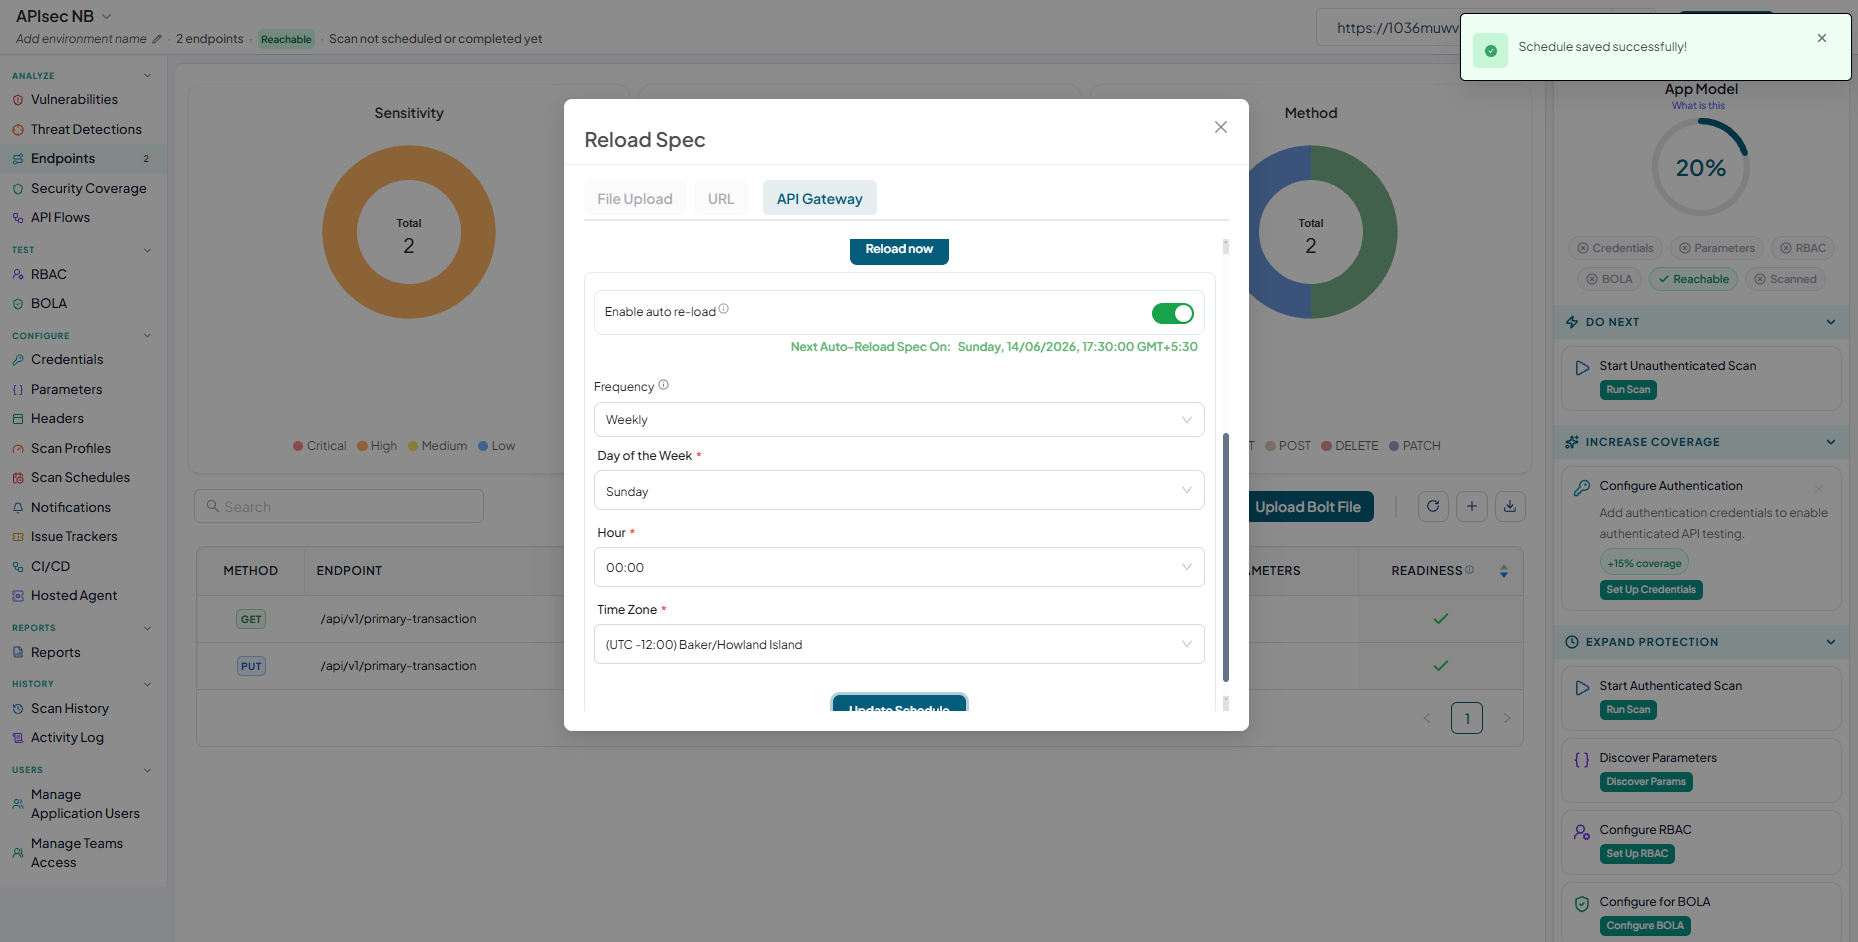Collapse the ANALYZE sidebar section

pyautogui.click(x=147, y=76)
